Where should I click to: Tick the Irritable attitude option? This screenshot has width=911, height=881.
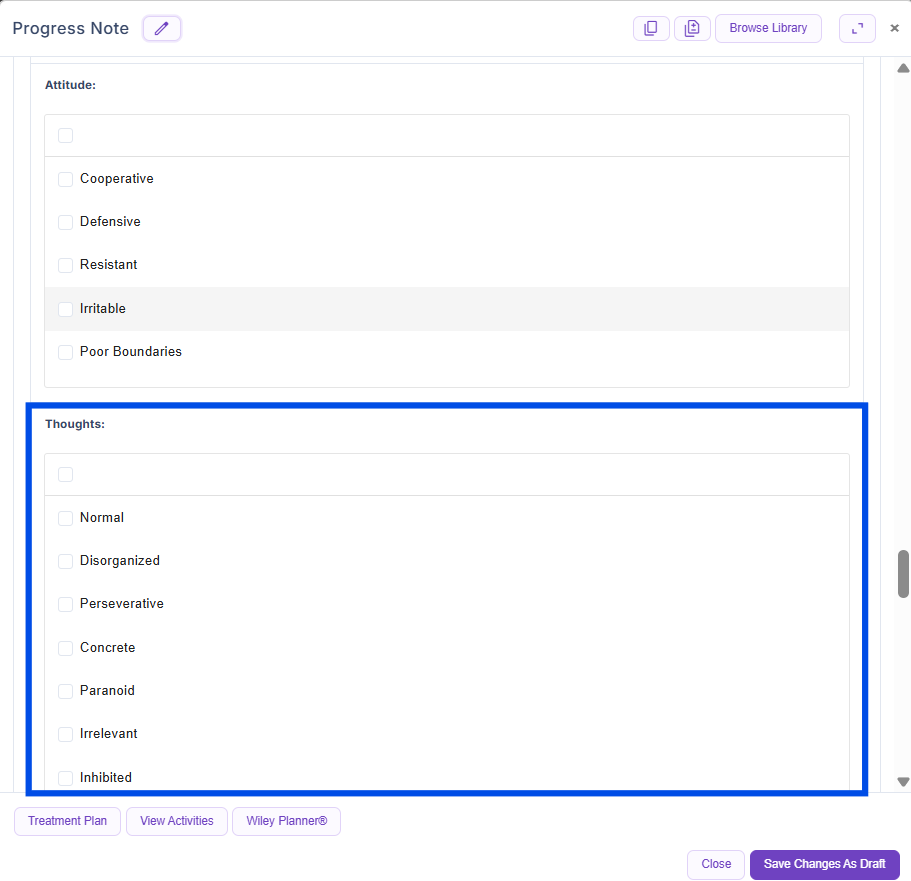coord(66,309)
